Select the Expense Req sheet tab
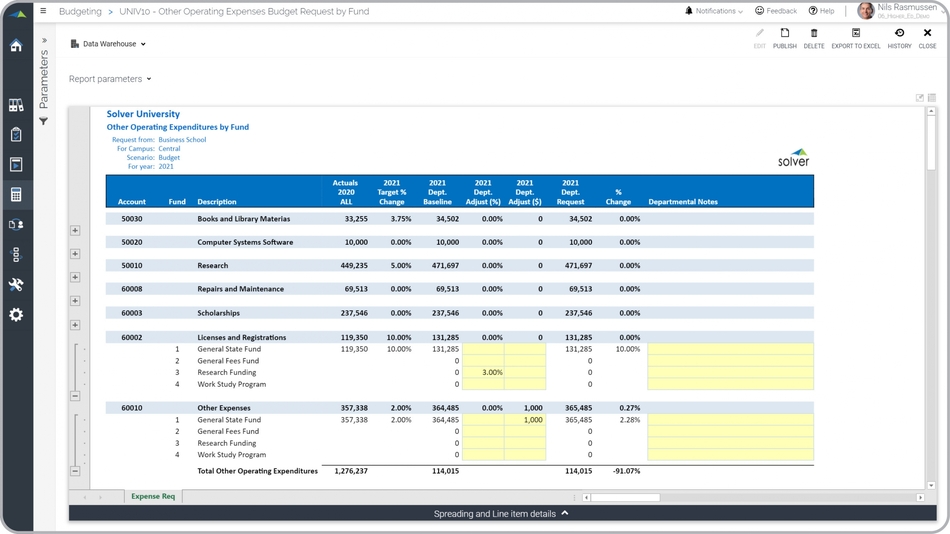950x534 pixels. point(153,496)
